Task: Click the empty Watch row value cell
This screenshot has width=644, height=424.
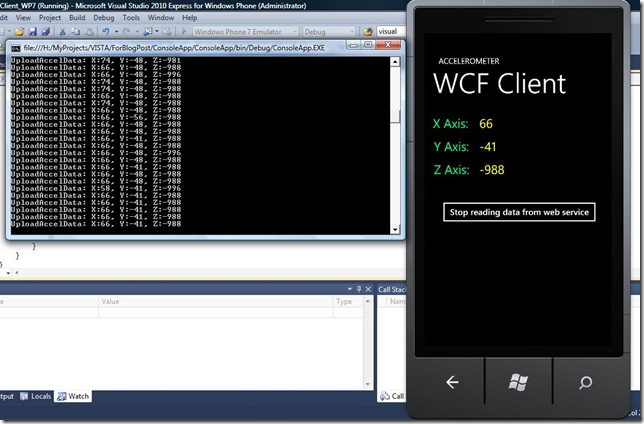Action: (x=216, y=312)
